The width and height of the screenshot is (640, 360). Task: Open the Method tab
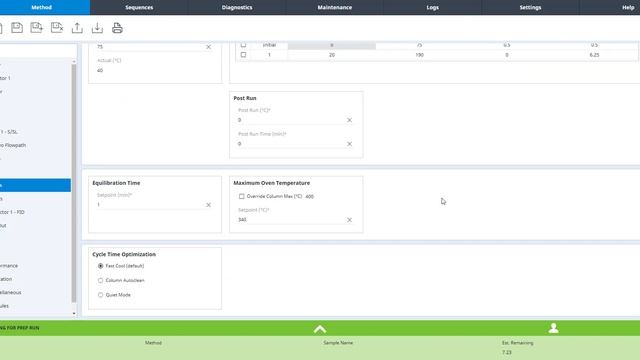tap(42, 7)
